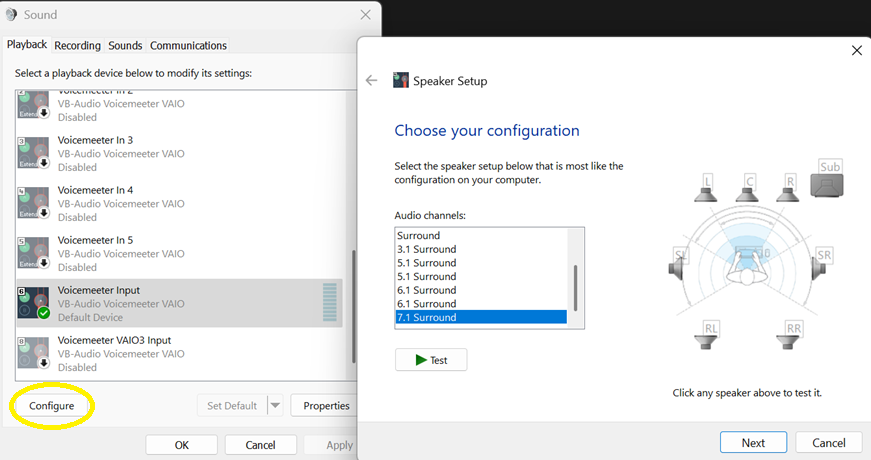Click the Set Default button

pyautogui.click(x=232, y=406)
